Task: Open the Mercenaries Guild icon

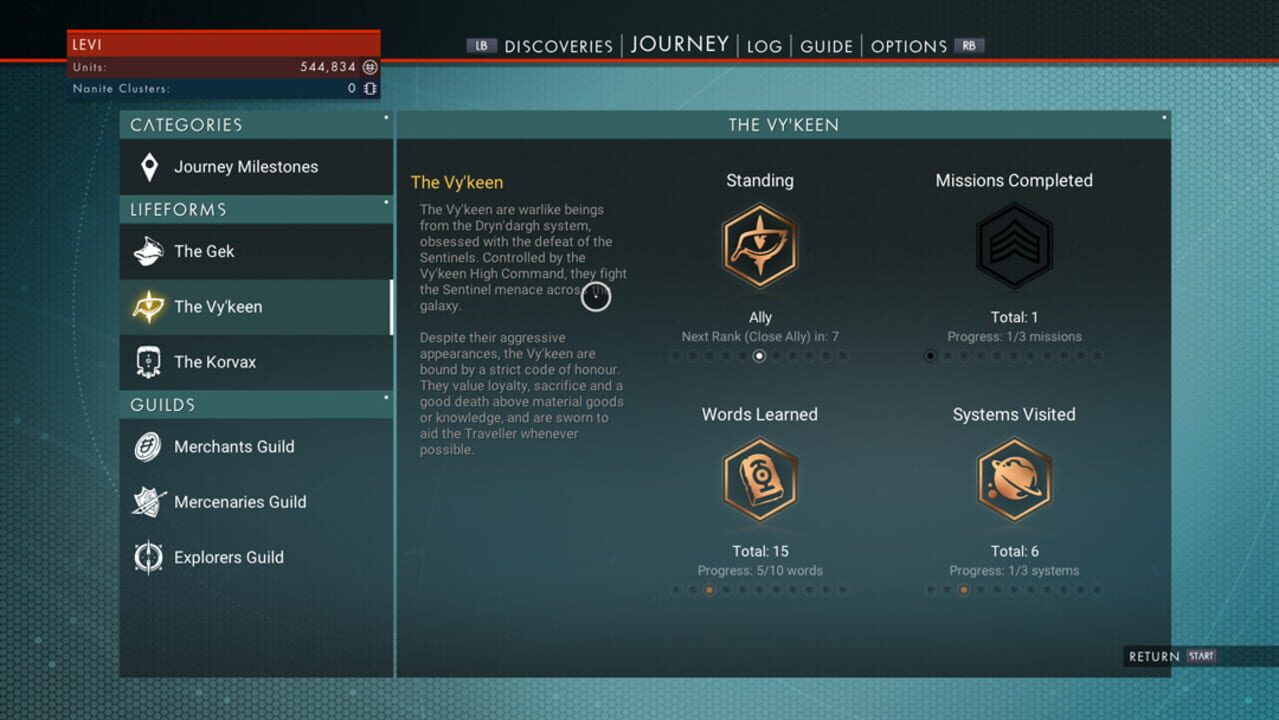Action: 149,502
